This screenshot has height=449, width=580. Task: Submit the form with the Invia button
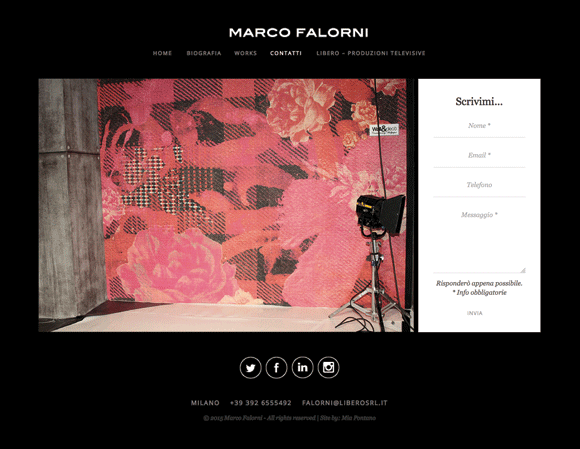[x=475, y=313]
